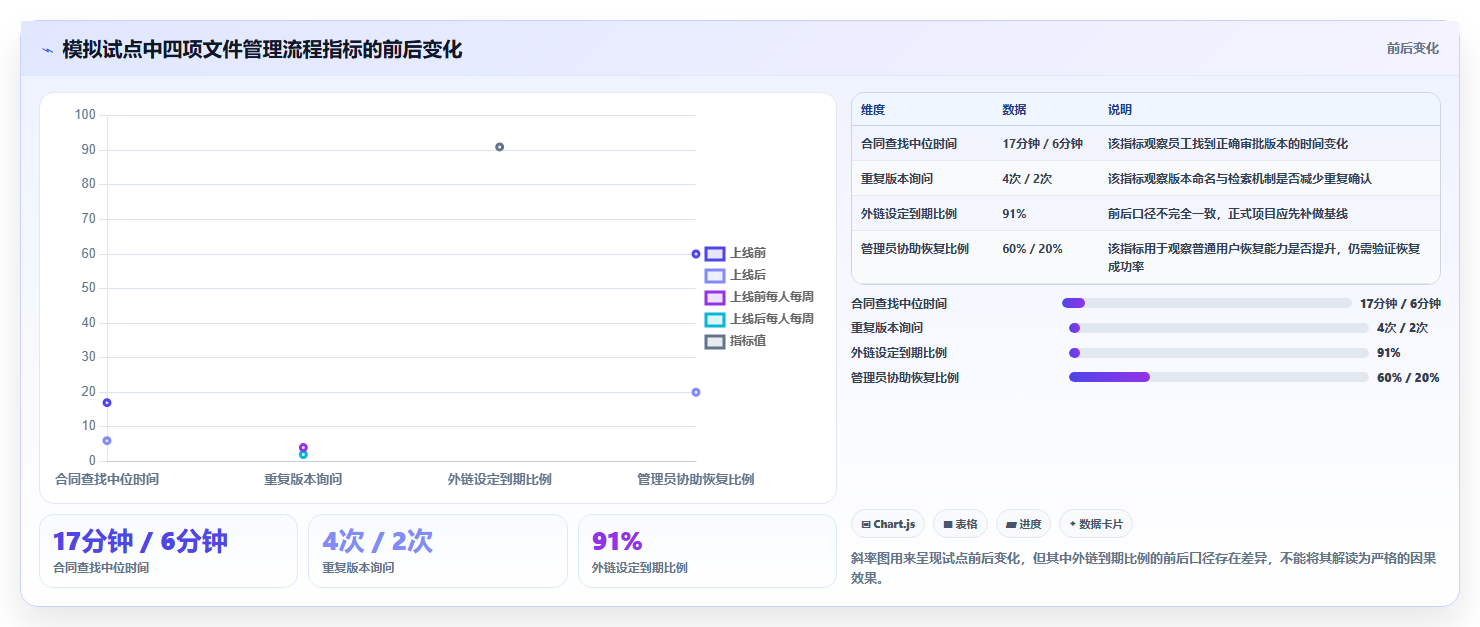Click the 合同查找中位时间 progress bar
Screen dimensions: 1480x627
[x=1206, y=303]
